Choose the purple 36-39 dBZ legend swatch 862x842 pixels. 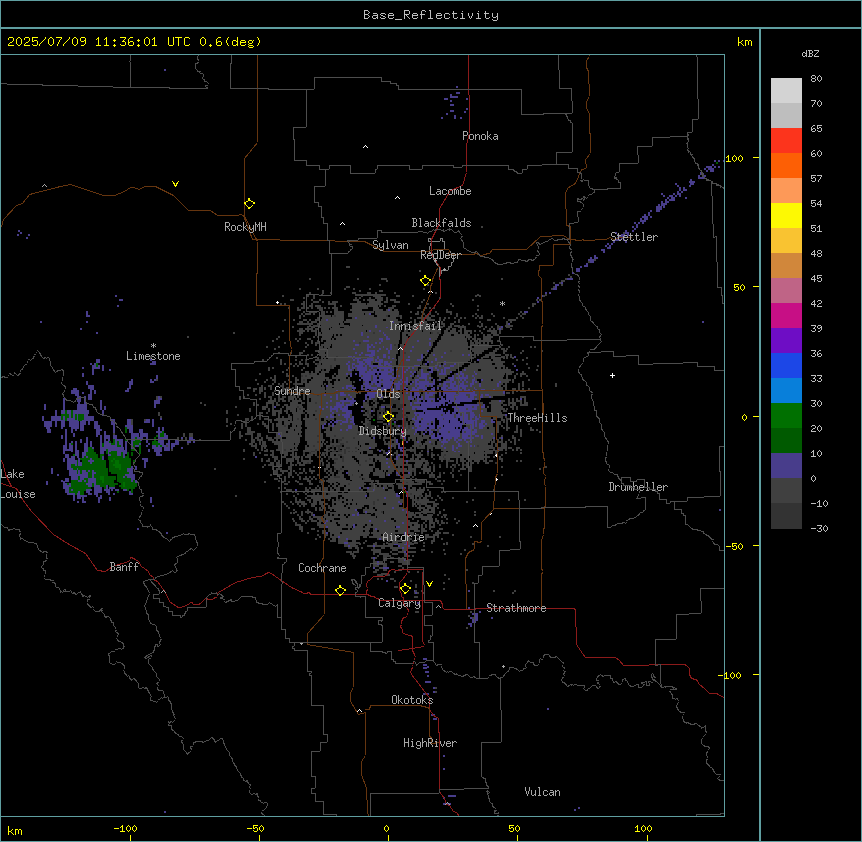(786, 341)
